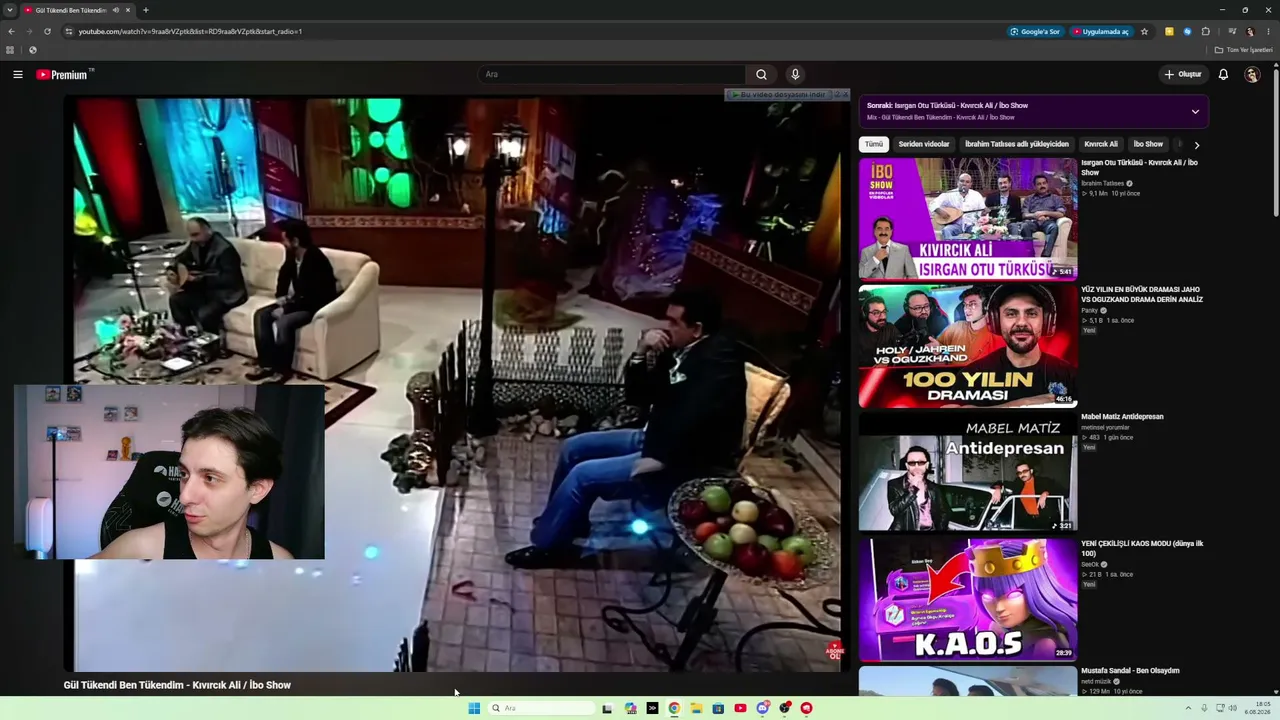Viewport: 1280px width, 720px height.
Task: Click the main video player area
Action: coord(457,385)
